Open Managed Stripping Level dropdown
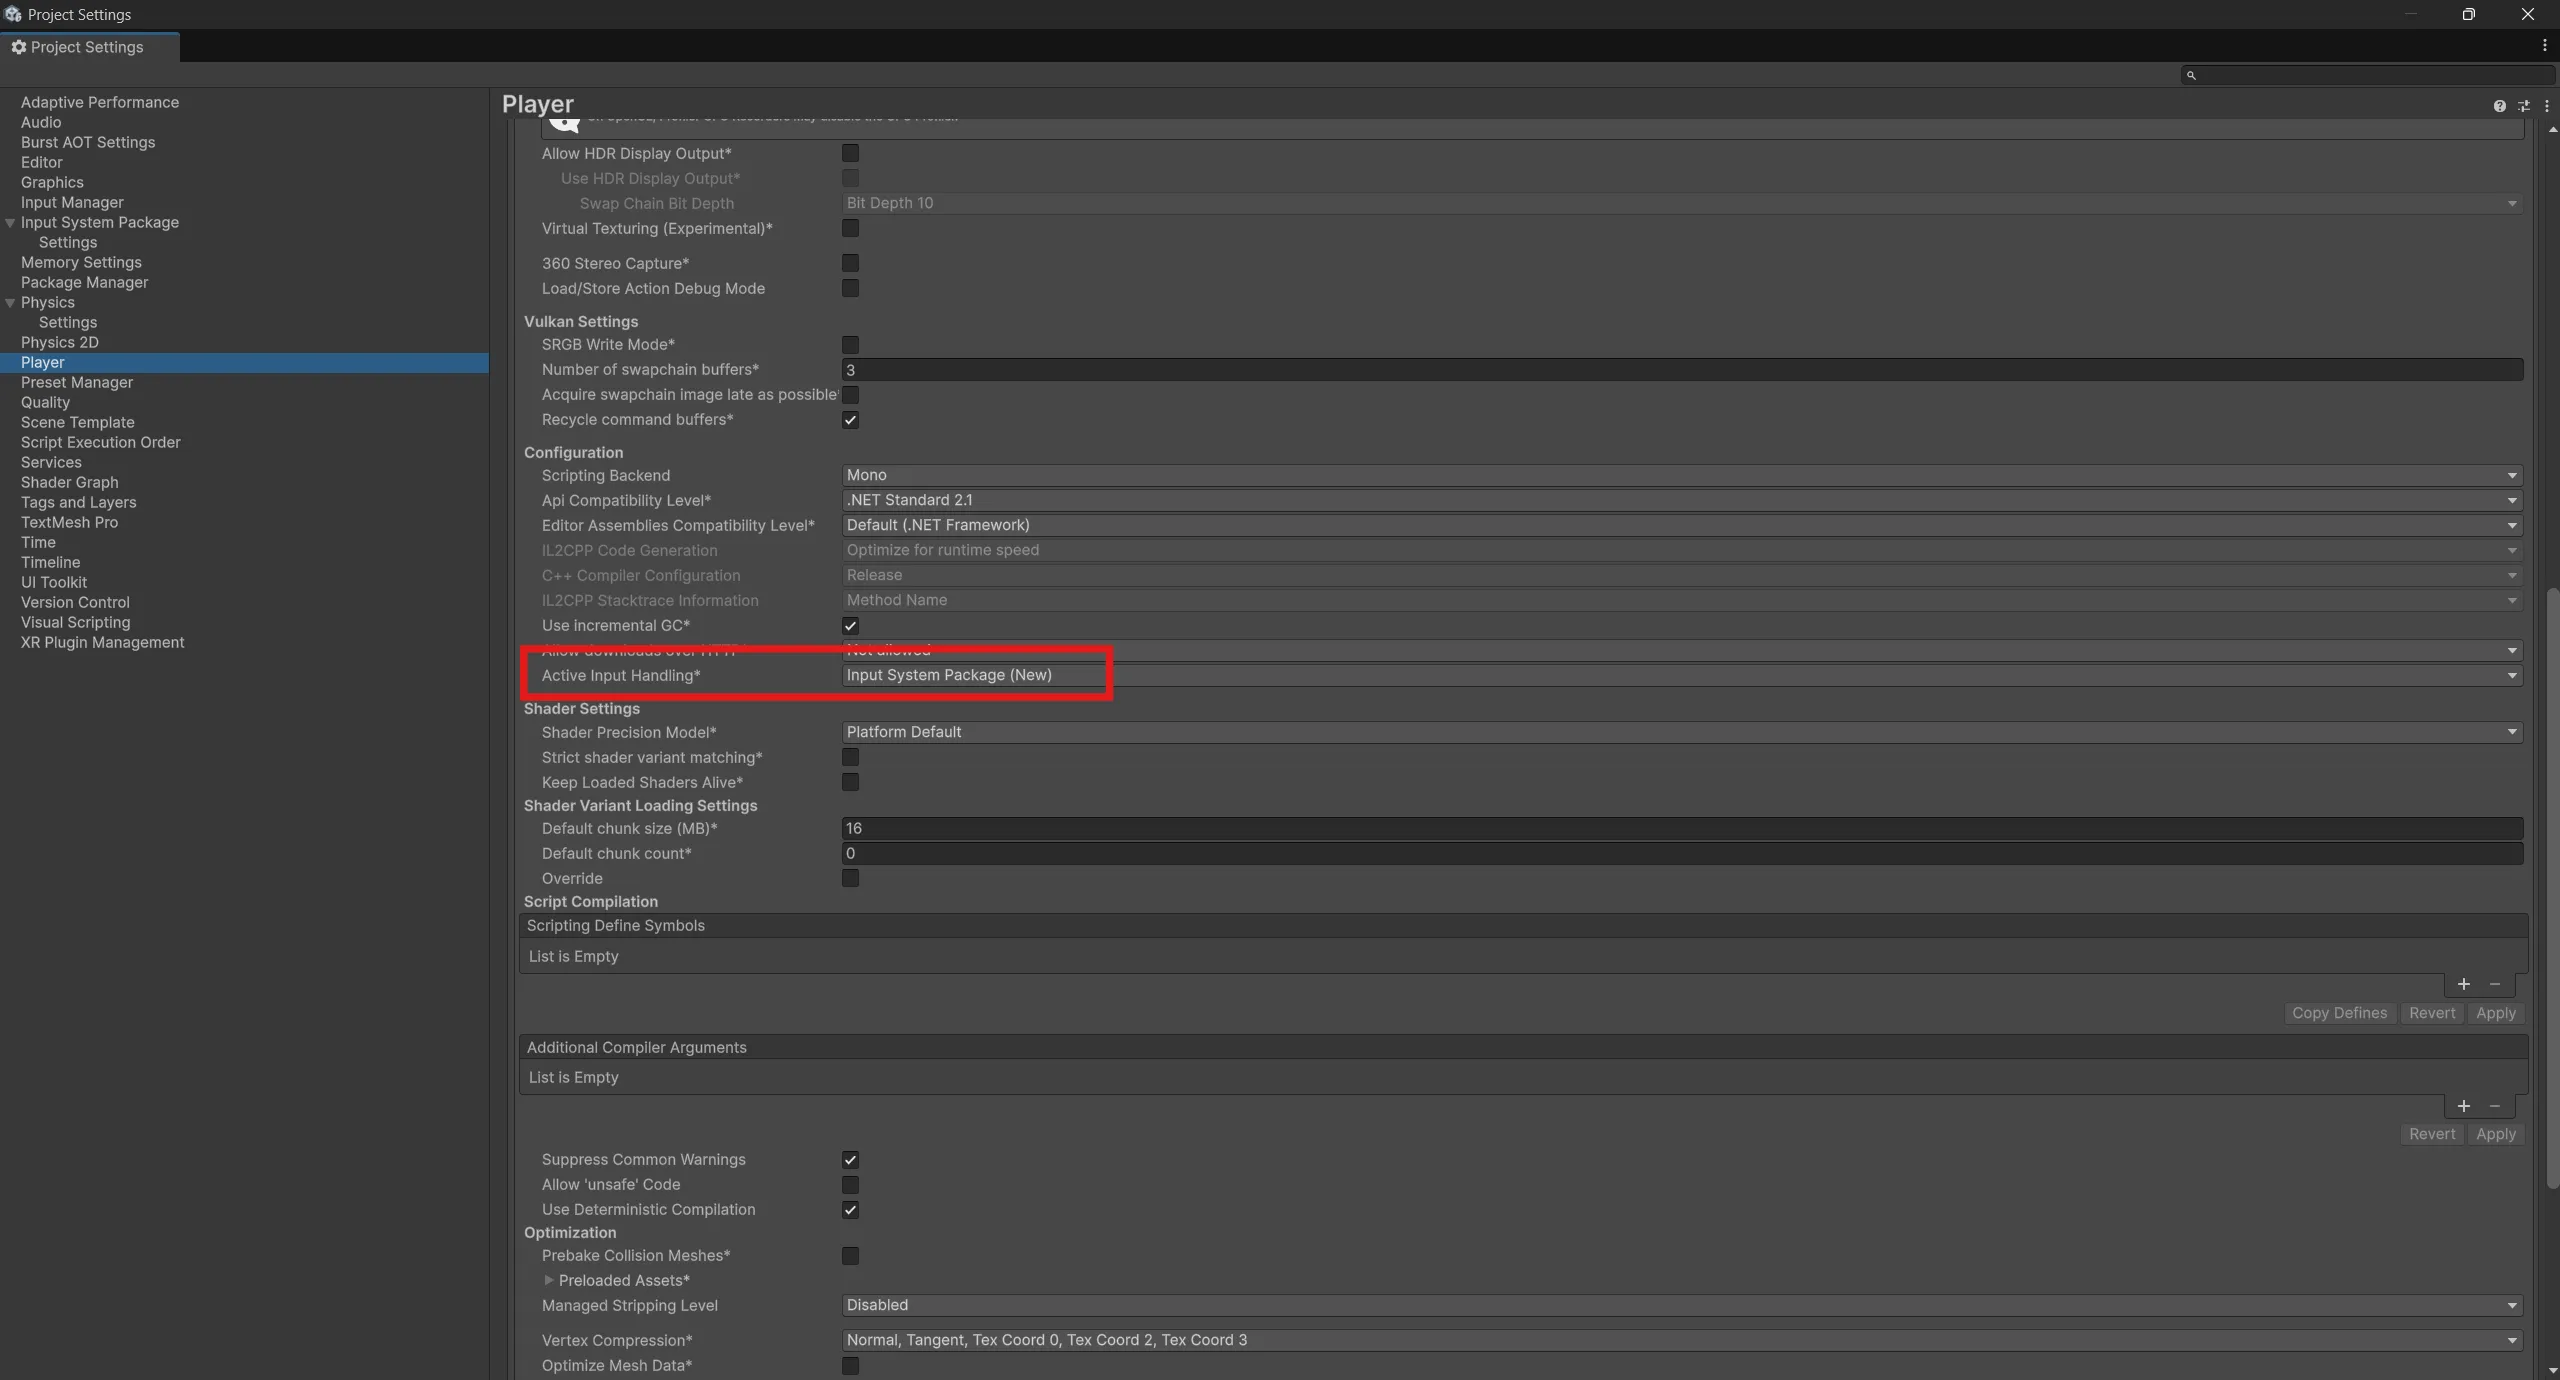This screenshot has height=1380, width=2560. tap(1682, 1305)
